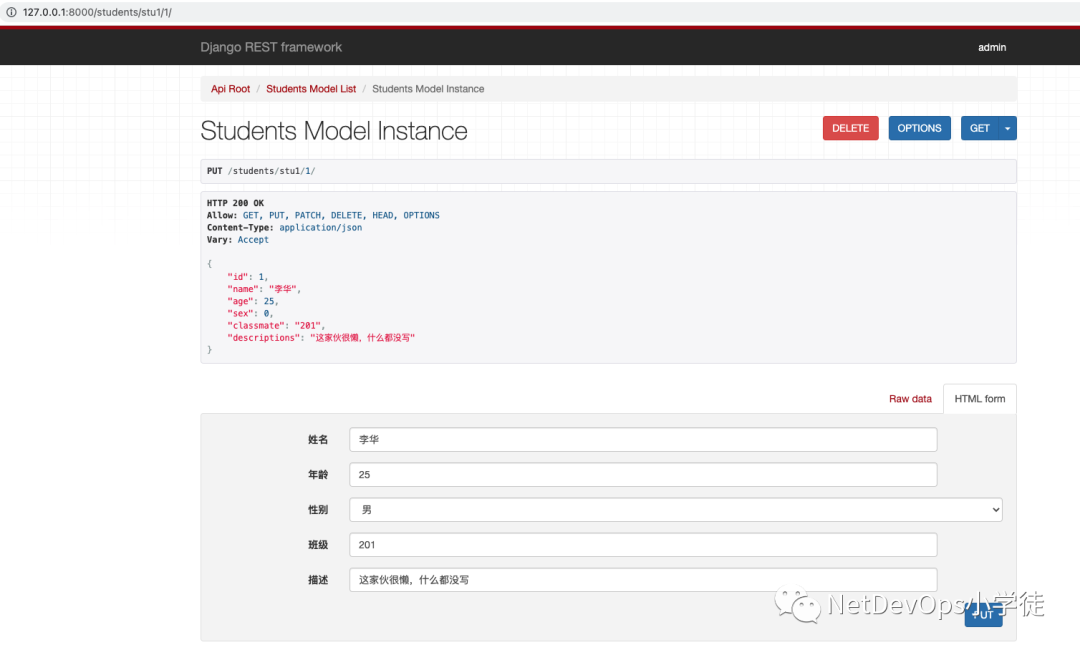The image size is (1080, 655).
Task: Focus the 年龄 input with value 25
Action: click(643, 475)
